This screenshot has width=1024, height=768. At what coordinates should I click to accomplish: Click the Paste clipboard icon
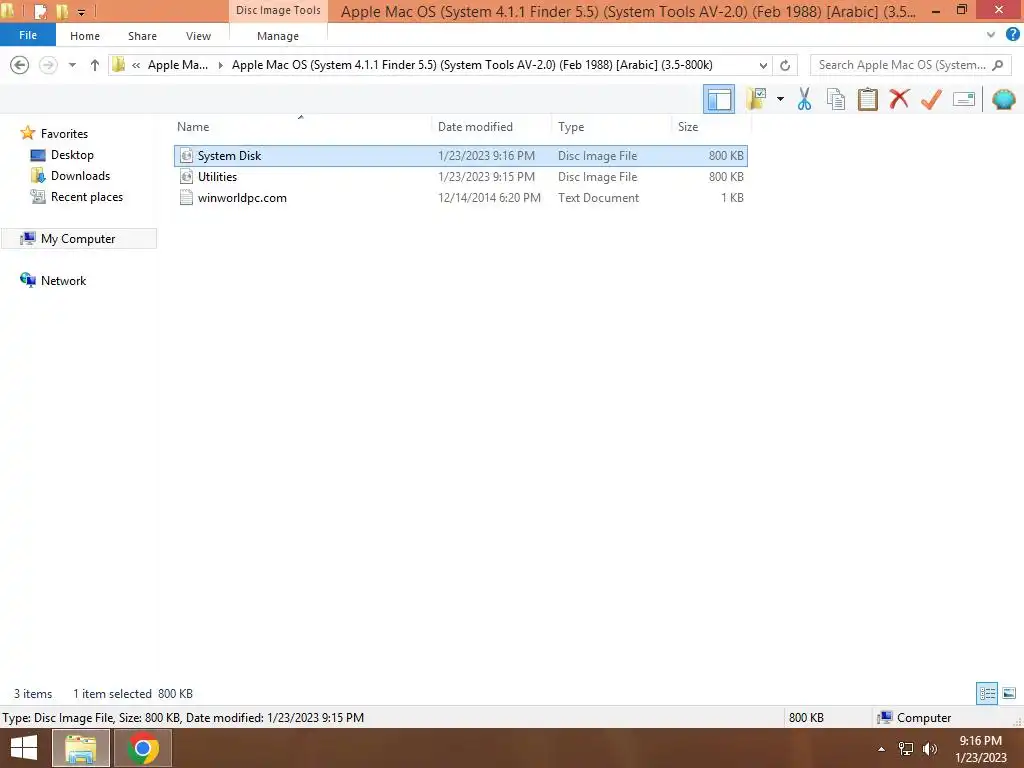point(867,99)
